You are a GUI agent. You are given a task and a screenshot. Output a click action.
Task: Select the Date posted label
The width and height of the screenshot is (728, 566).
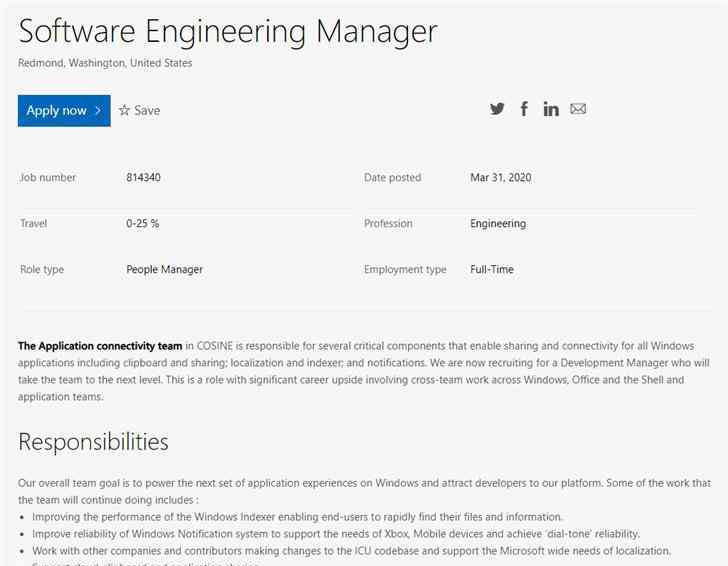click(392, 177)
